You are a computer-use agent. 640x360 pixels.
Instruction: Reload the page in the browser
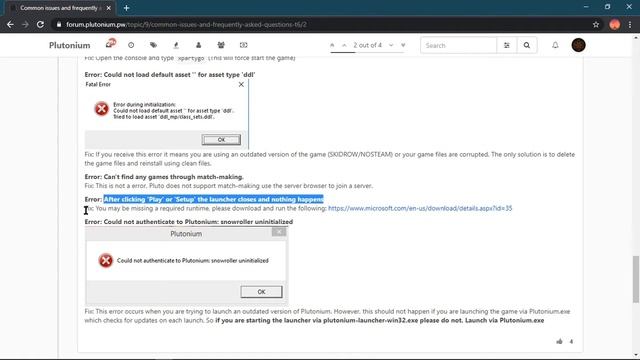(40, 24)
